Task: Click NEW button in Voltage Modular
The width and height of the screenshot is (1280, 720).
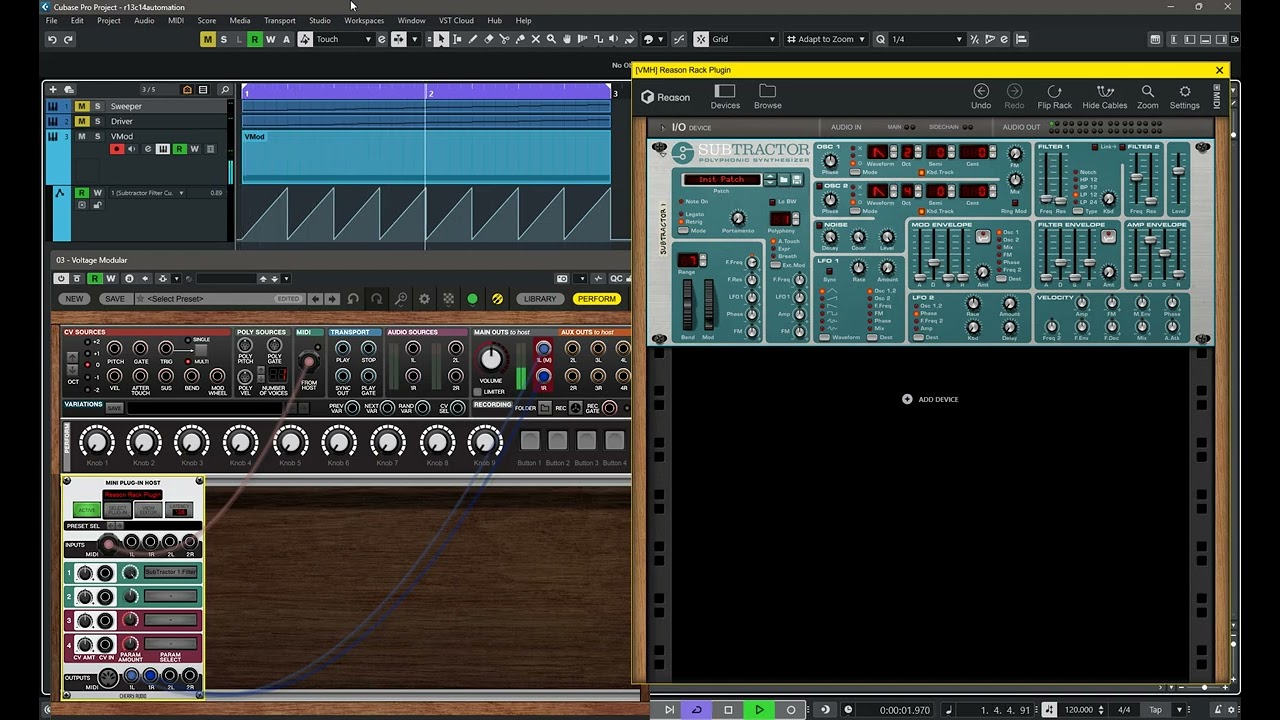Action: pos(75,299)
